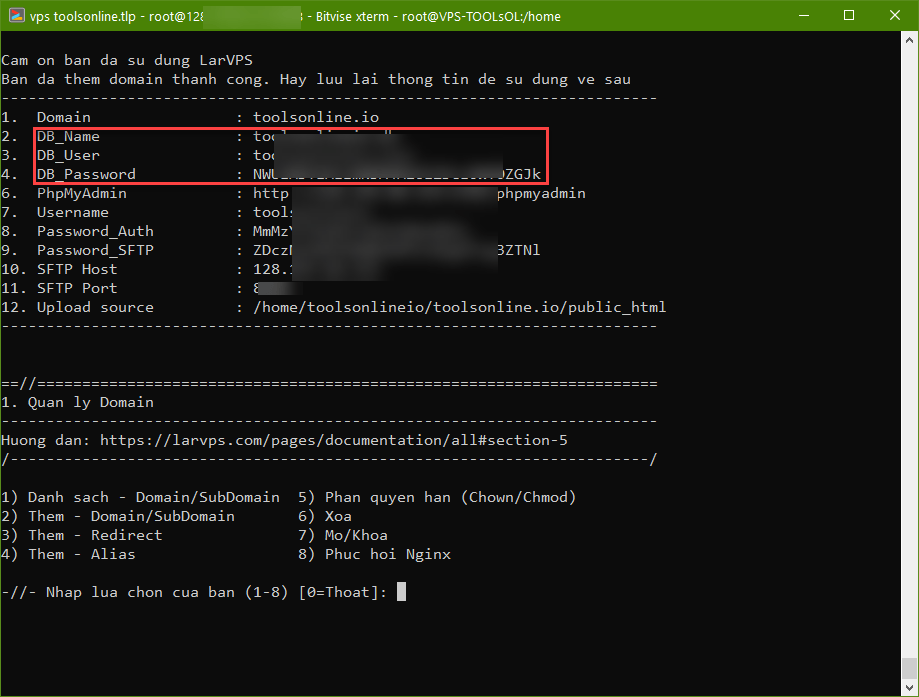This screenshot has width=919, height=697.
Task: Click option '8) Phuc hoi Nginx'
Action: [375, 554]
